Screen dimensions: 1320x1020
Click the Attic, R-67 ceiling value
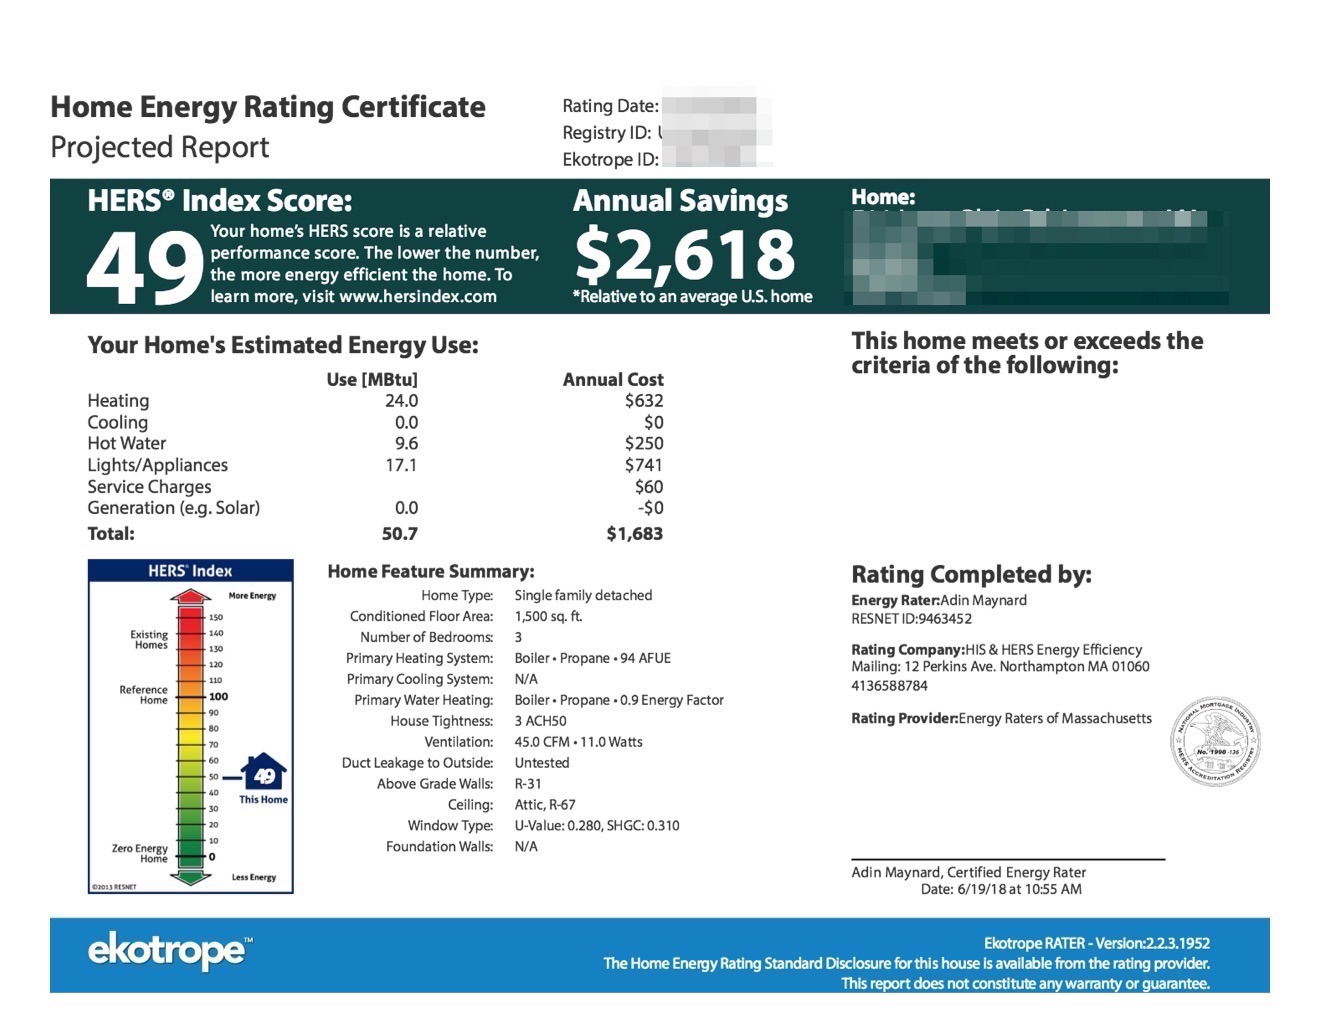click(545, 805)
